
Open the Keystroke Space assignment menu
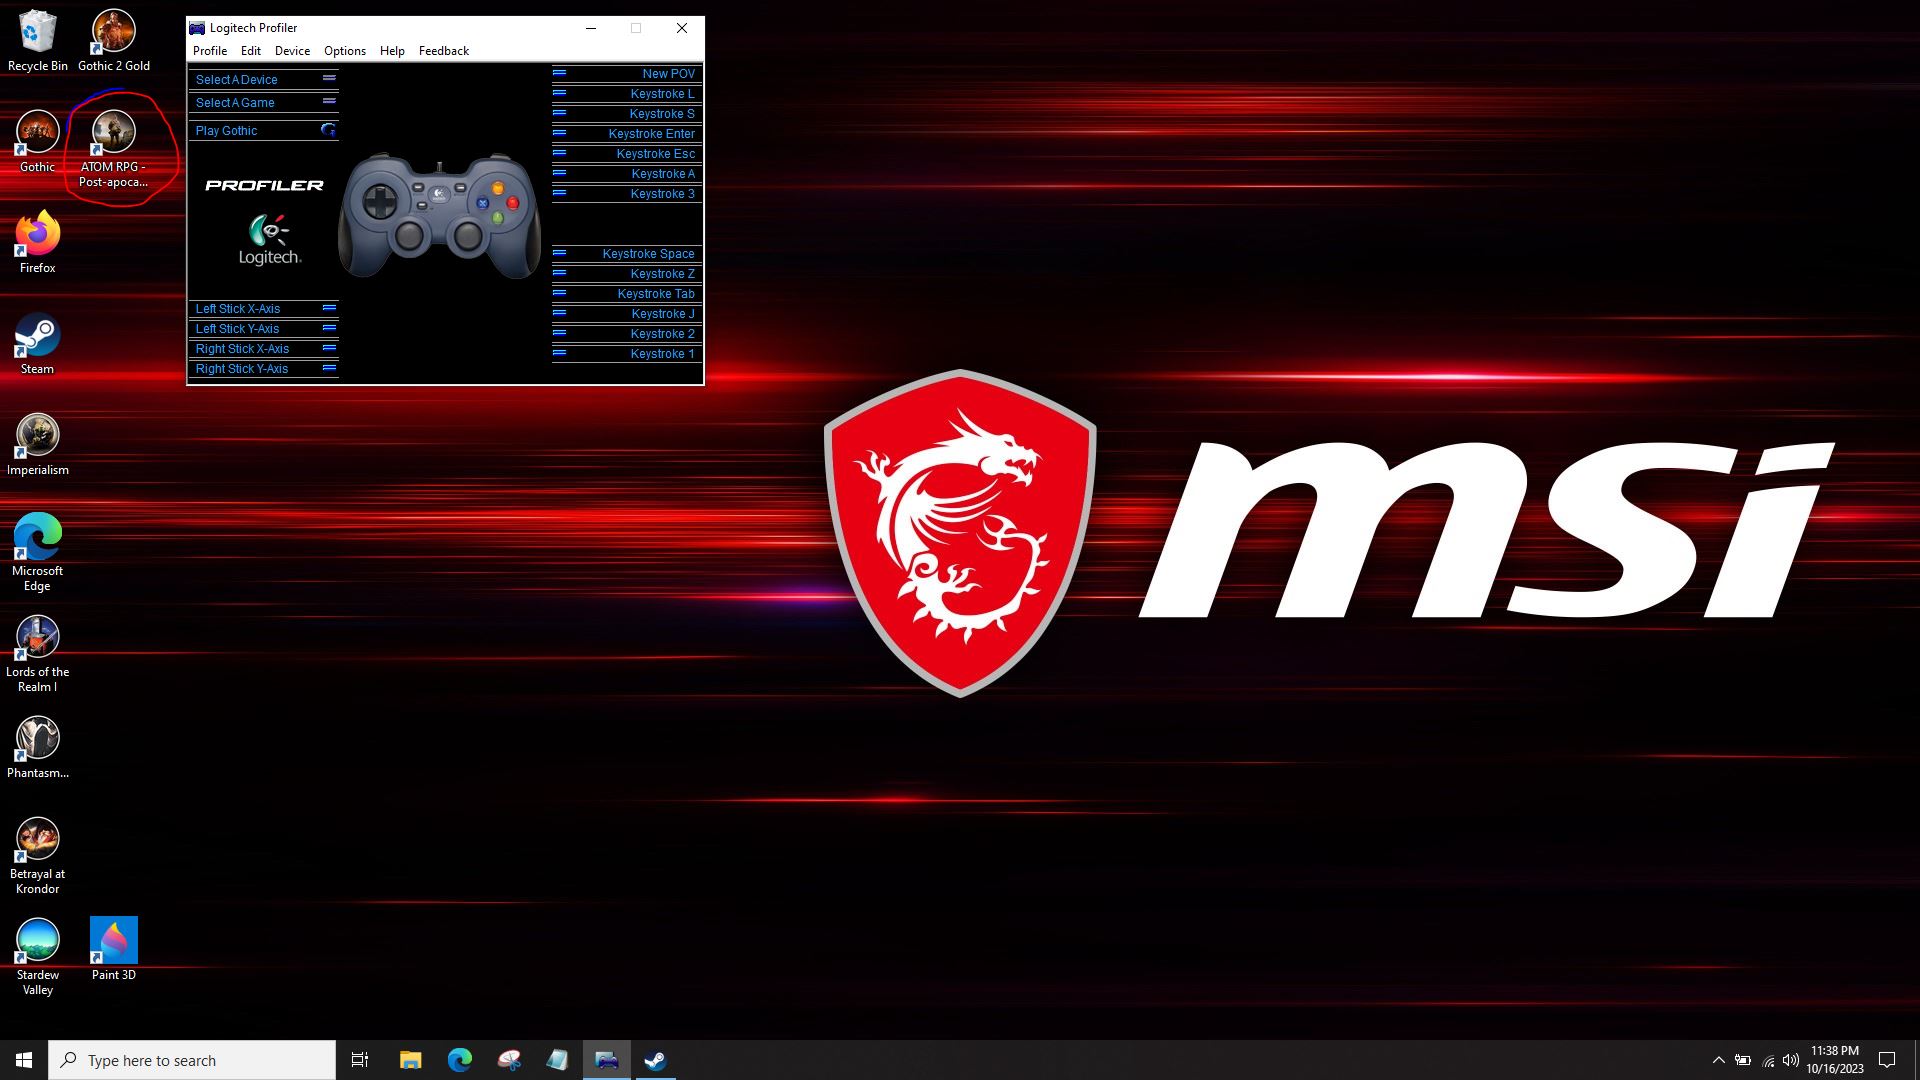627,254
